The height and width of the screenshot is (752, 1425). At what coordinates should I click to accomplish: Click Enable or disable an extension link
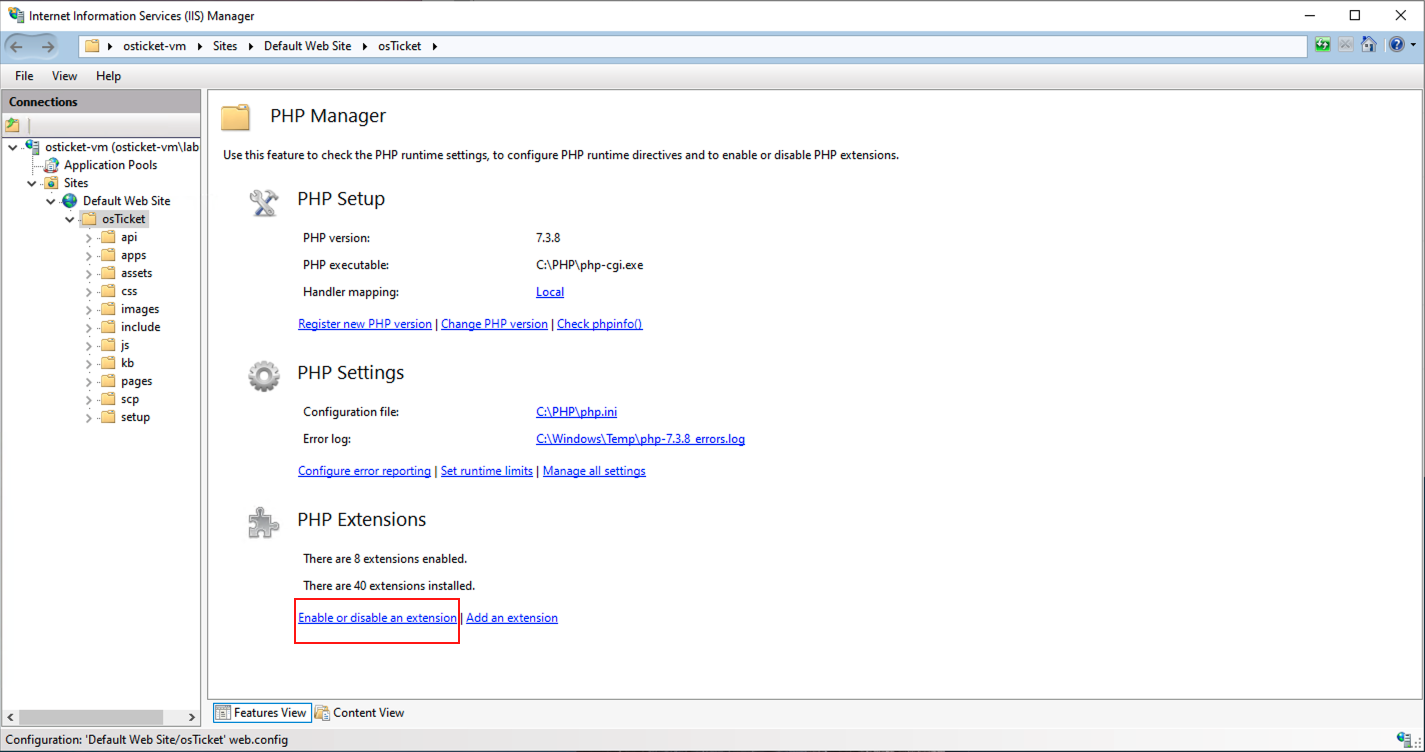point(377,618)
